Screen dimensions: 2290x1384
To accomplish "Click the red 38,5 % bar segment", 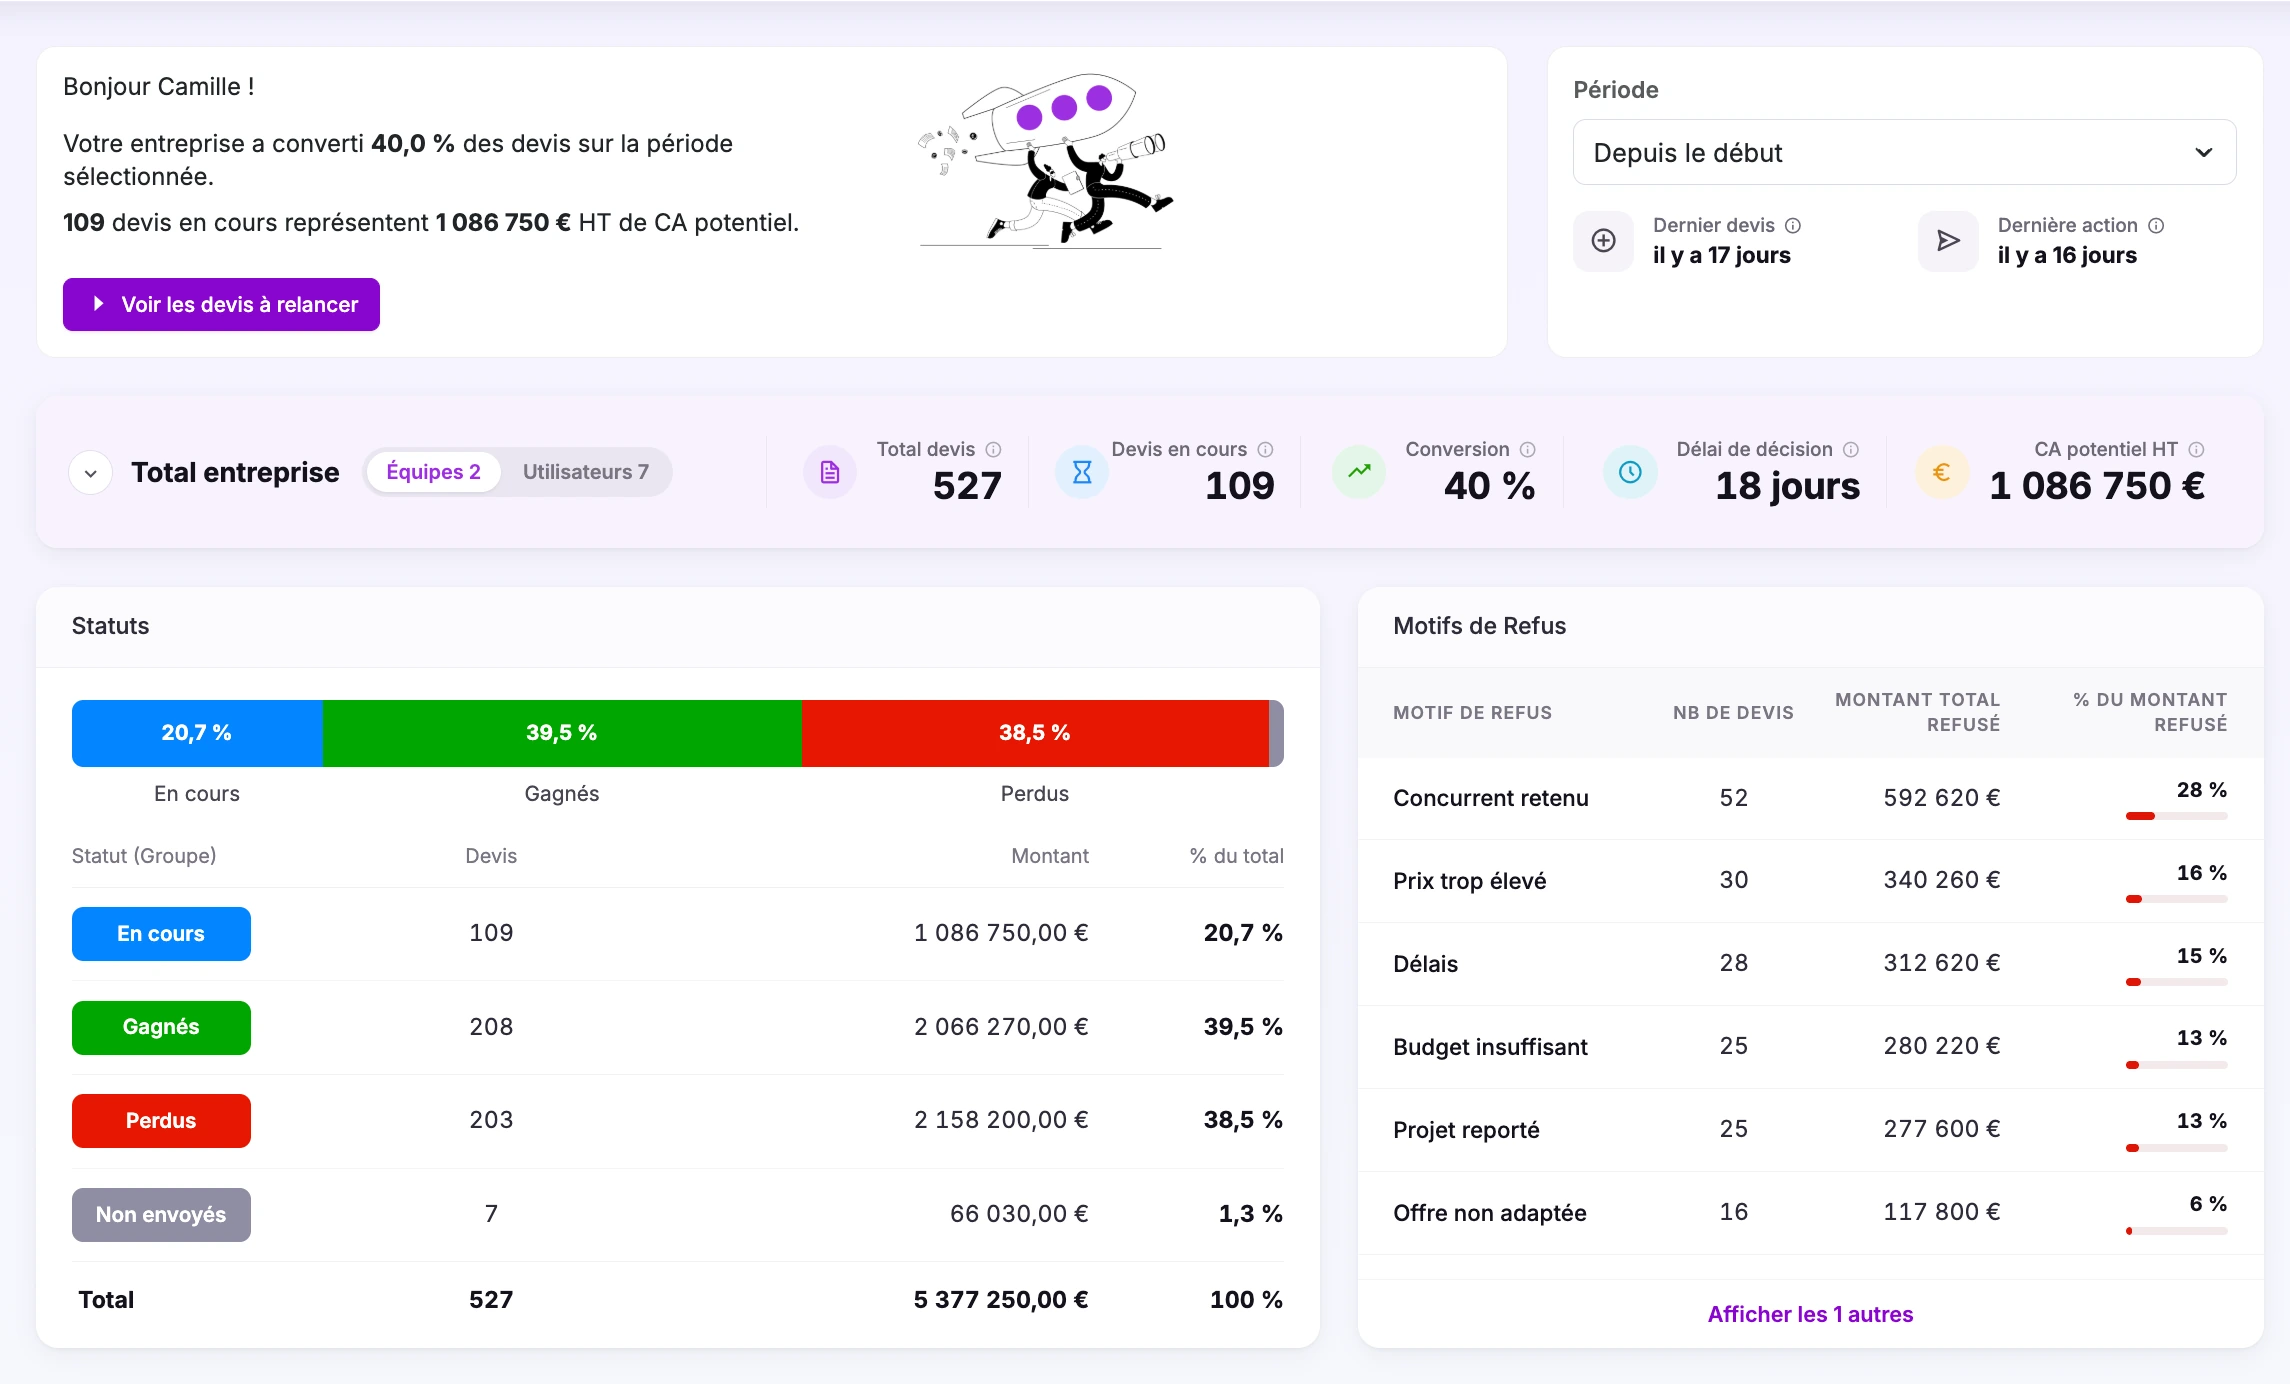I will tap(1035, 733).
